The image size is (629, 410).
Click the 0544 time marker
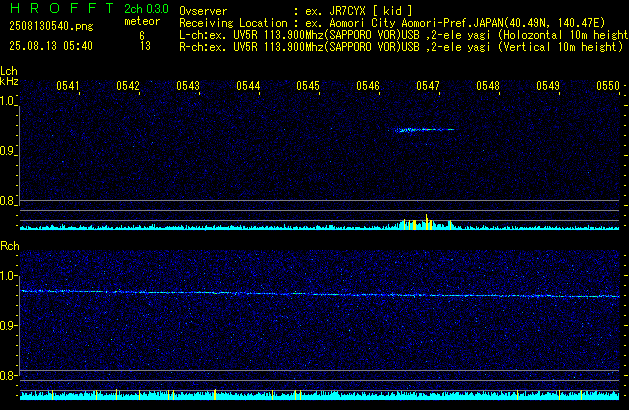pos(248,86)
